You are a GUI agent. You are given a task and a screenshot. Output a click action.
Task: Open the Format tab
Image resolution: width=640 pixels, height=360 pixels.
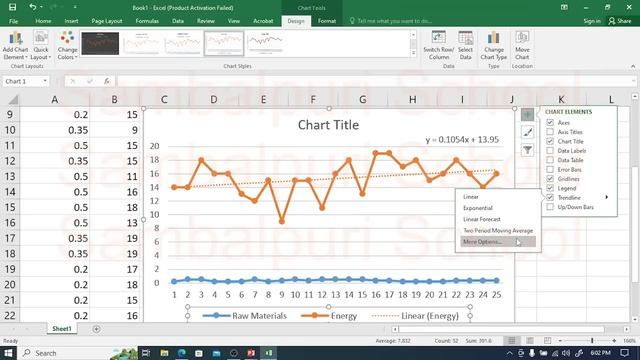327,21
